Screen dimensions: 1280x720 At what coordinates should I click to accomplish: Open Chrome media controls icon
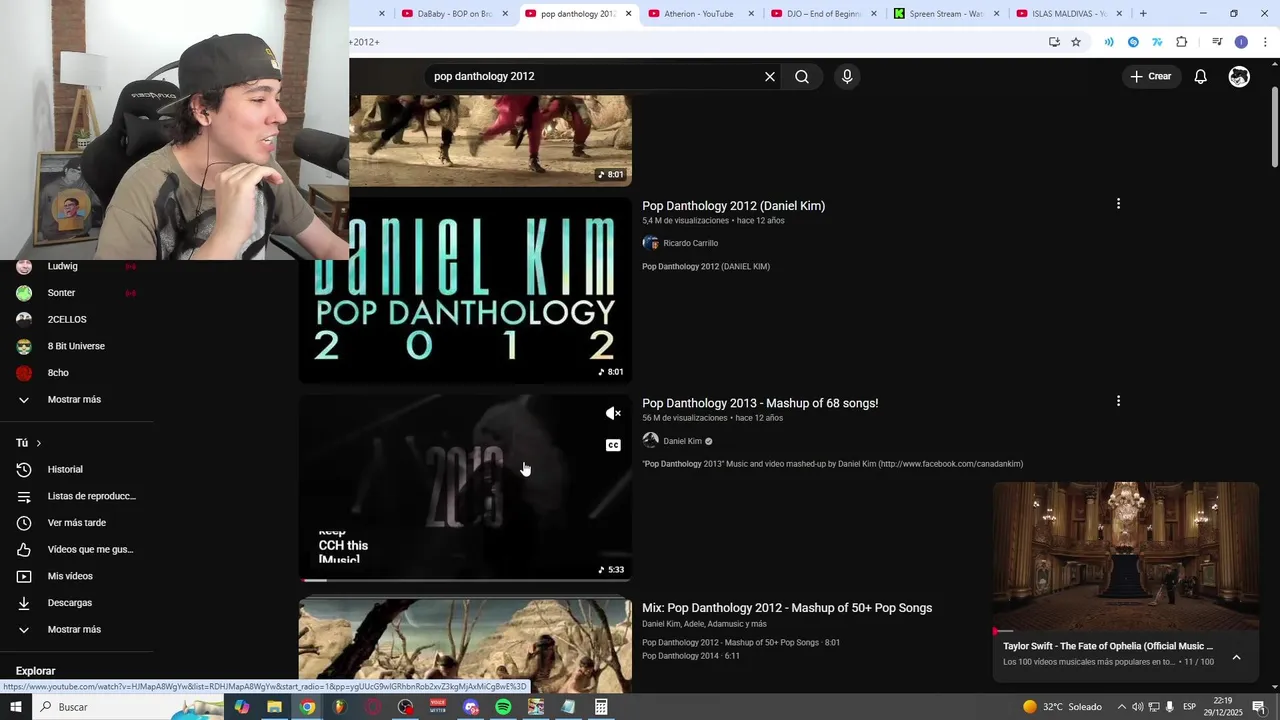click(x=1217, y=42)
